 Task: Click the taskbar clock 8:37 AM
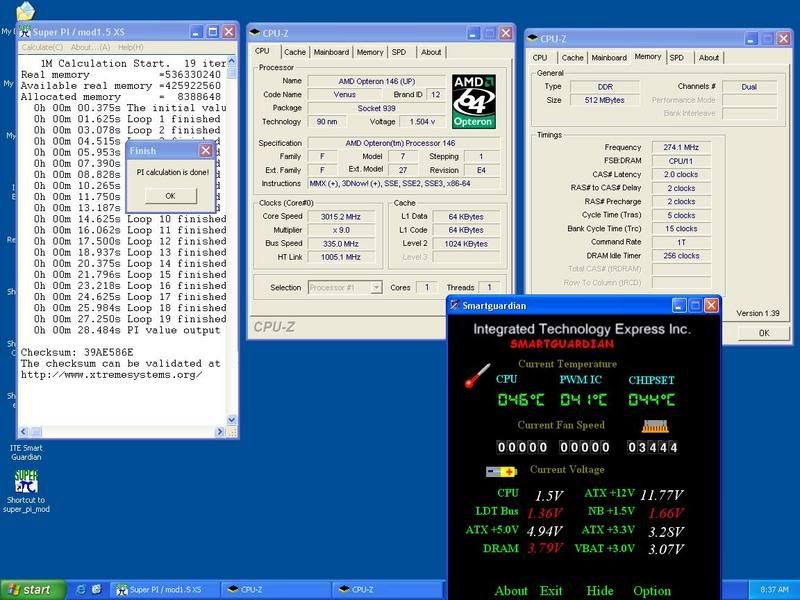point(774,590)
